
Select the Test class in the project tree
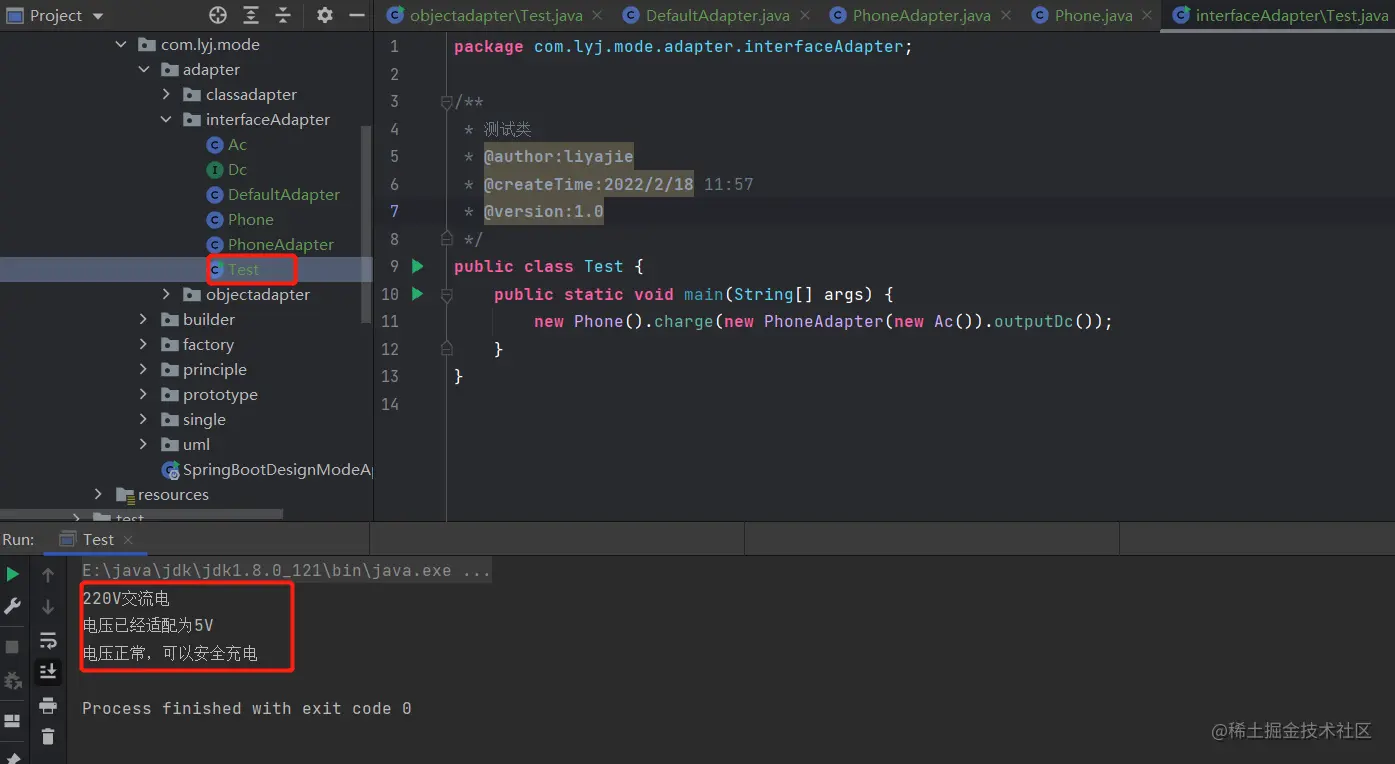(233, 269)
